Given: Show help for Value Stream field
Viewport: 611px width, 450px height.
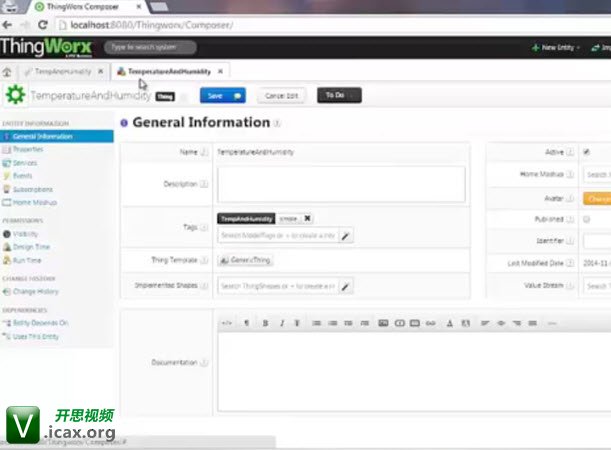Looking at the screenshot, I should coord(570,286).
